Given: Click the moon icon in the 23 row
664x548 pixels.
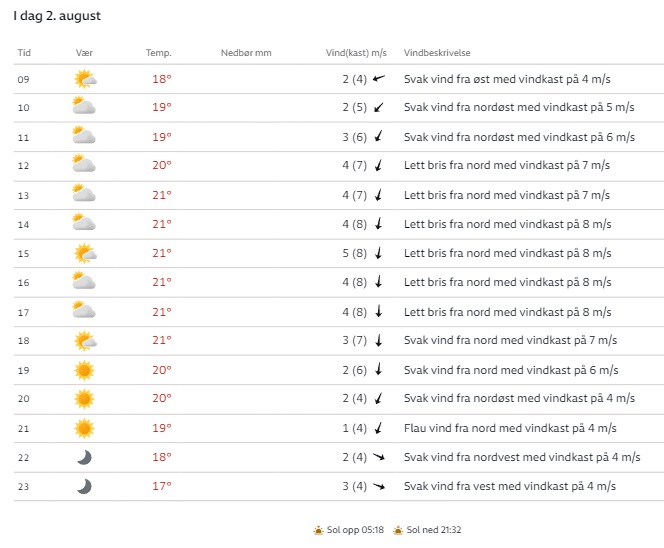Looking at the screenshot, I should tap(85, 486).
